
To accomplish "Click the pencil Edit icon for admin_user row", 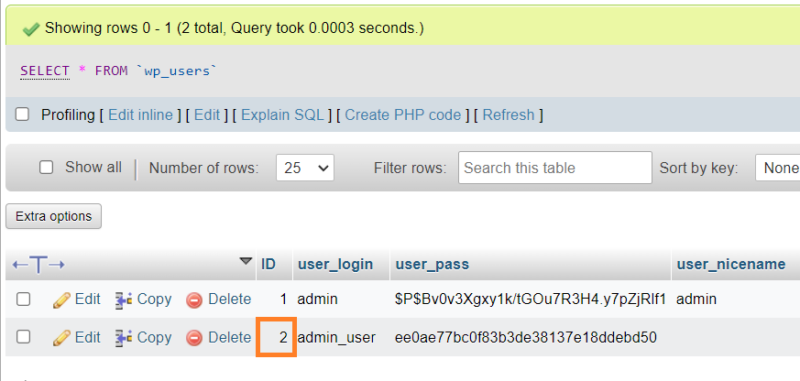I will (x=61, y=338).
